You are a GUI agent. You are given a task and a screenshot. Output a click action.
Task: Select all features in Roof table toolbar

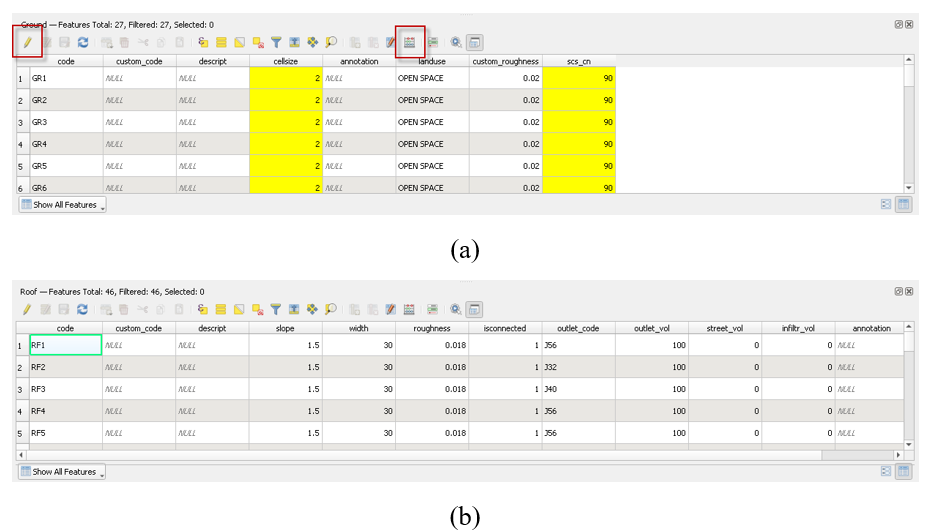point(221,310)
